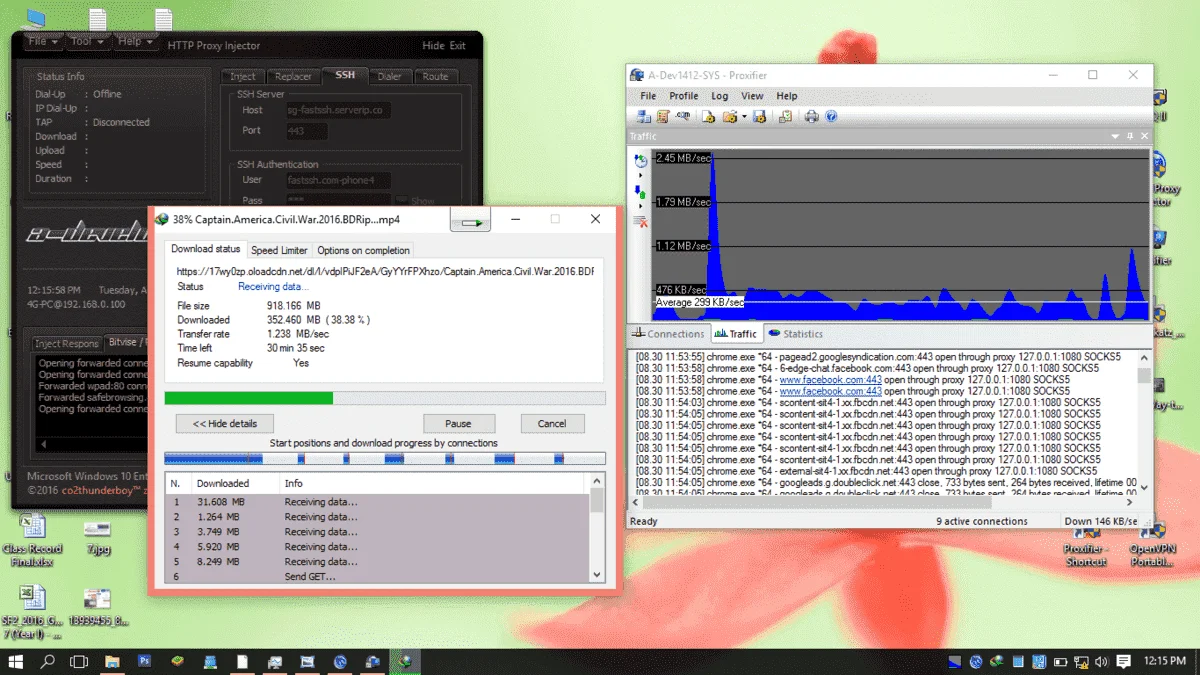Viewport: 1200px width, 675px height.
Task: Pause the Captain America download
Action: point(458,423)
